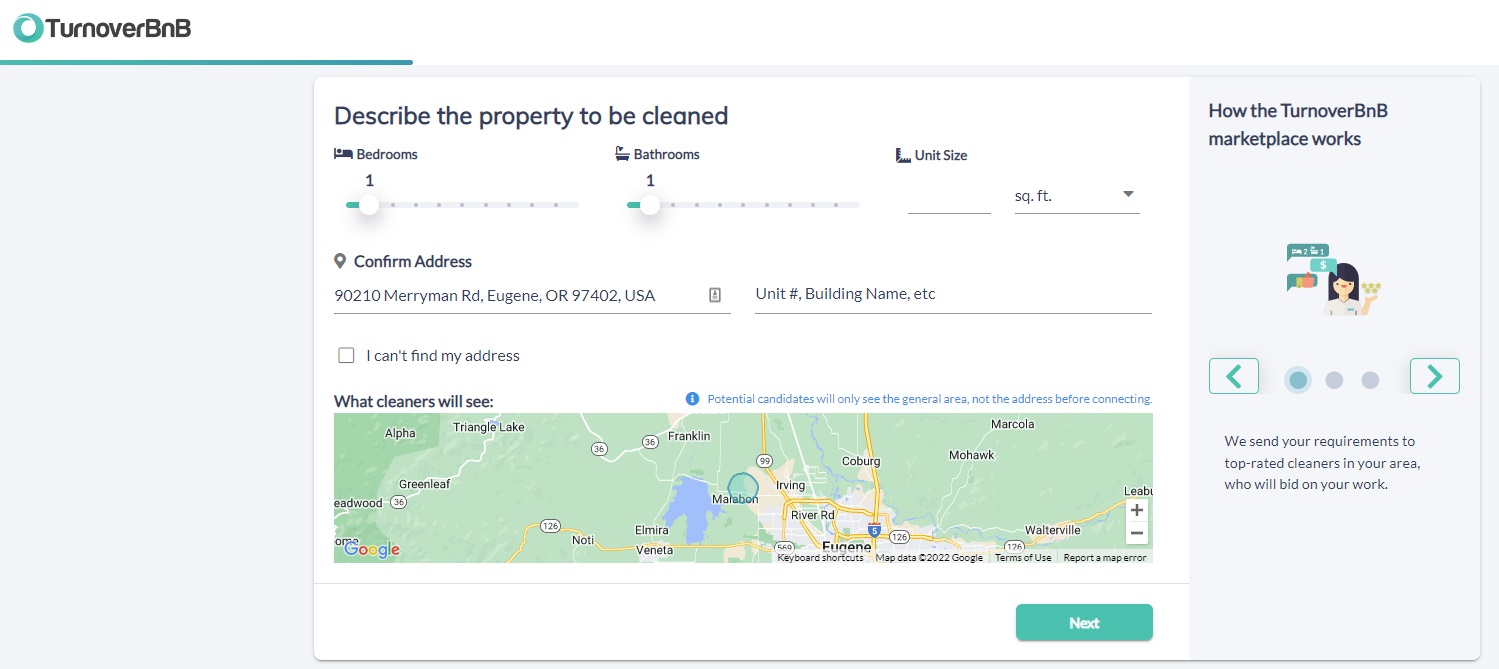Zoom out on the map using the minus icon

[1136, 533]
